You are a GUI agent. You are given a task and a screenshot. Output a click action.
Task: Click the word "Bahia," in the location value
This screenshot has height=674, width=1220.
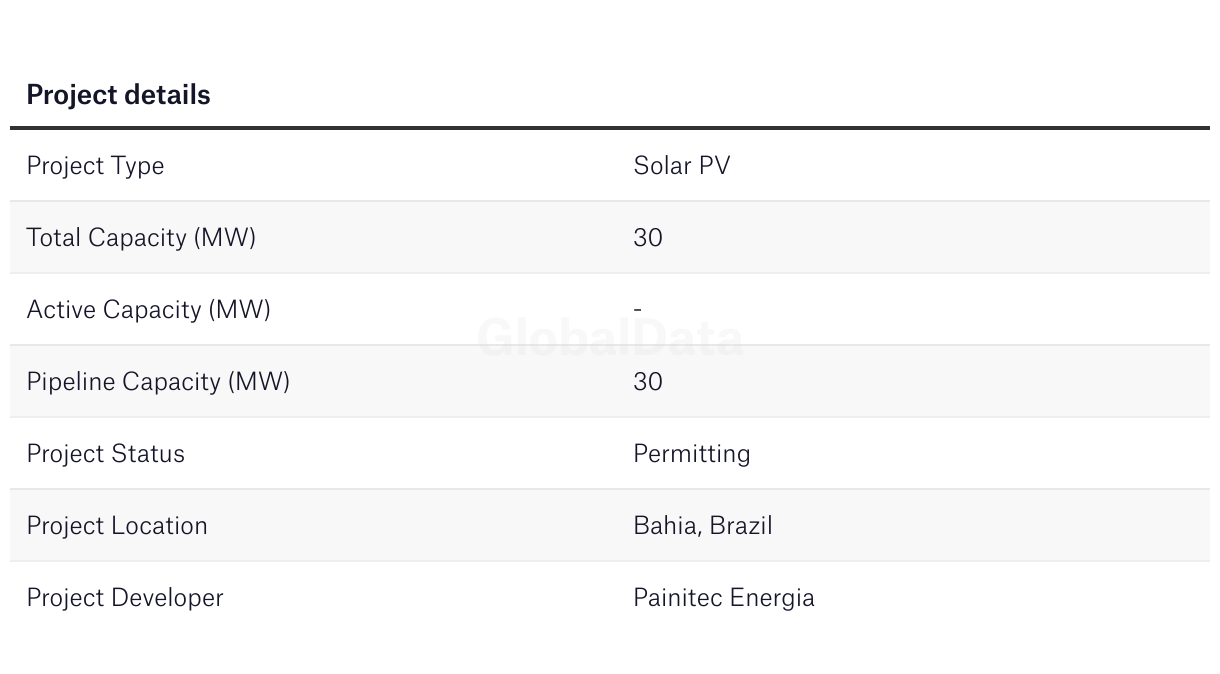tap(666, 526)
